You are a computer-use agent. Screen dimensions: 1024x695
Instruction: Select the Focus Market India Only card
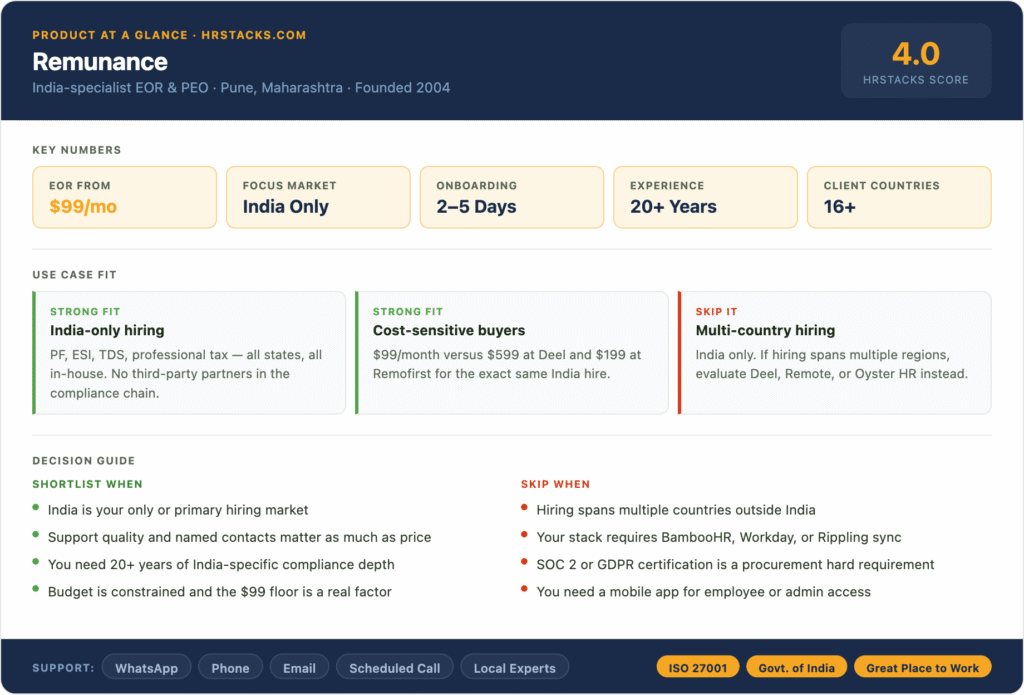coord(318,197)
